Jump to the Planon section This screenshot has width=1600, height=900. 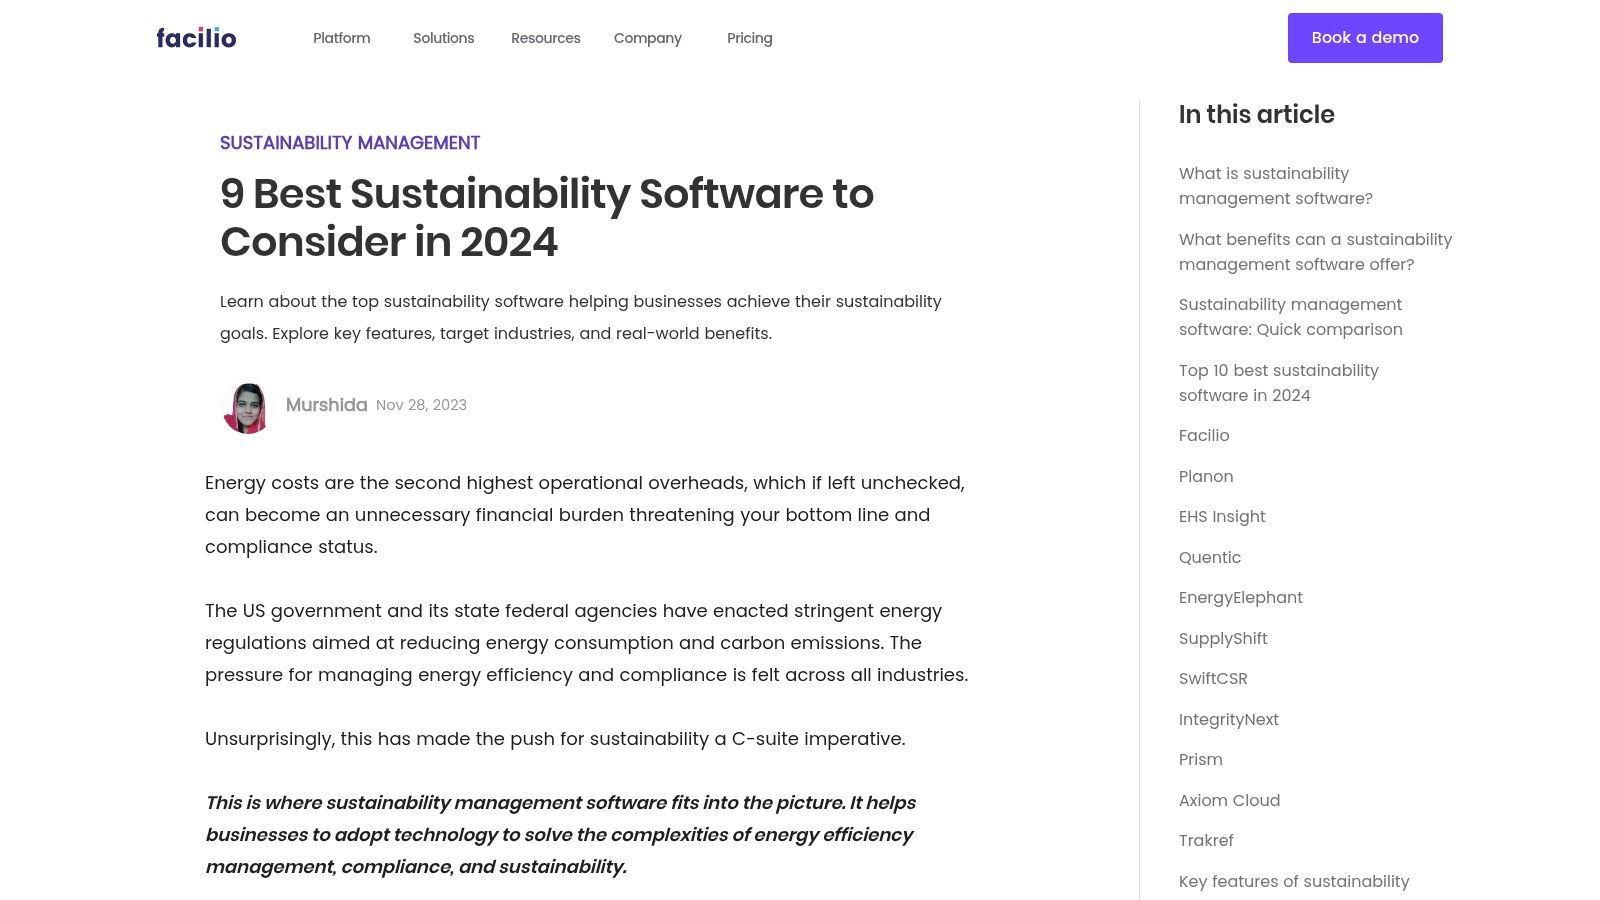1206,476
